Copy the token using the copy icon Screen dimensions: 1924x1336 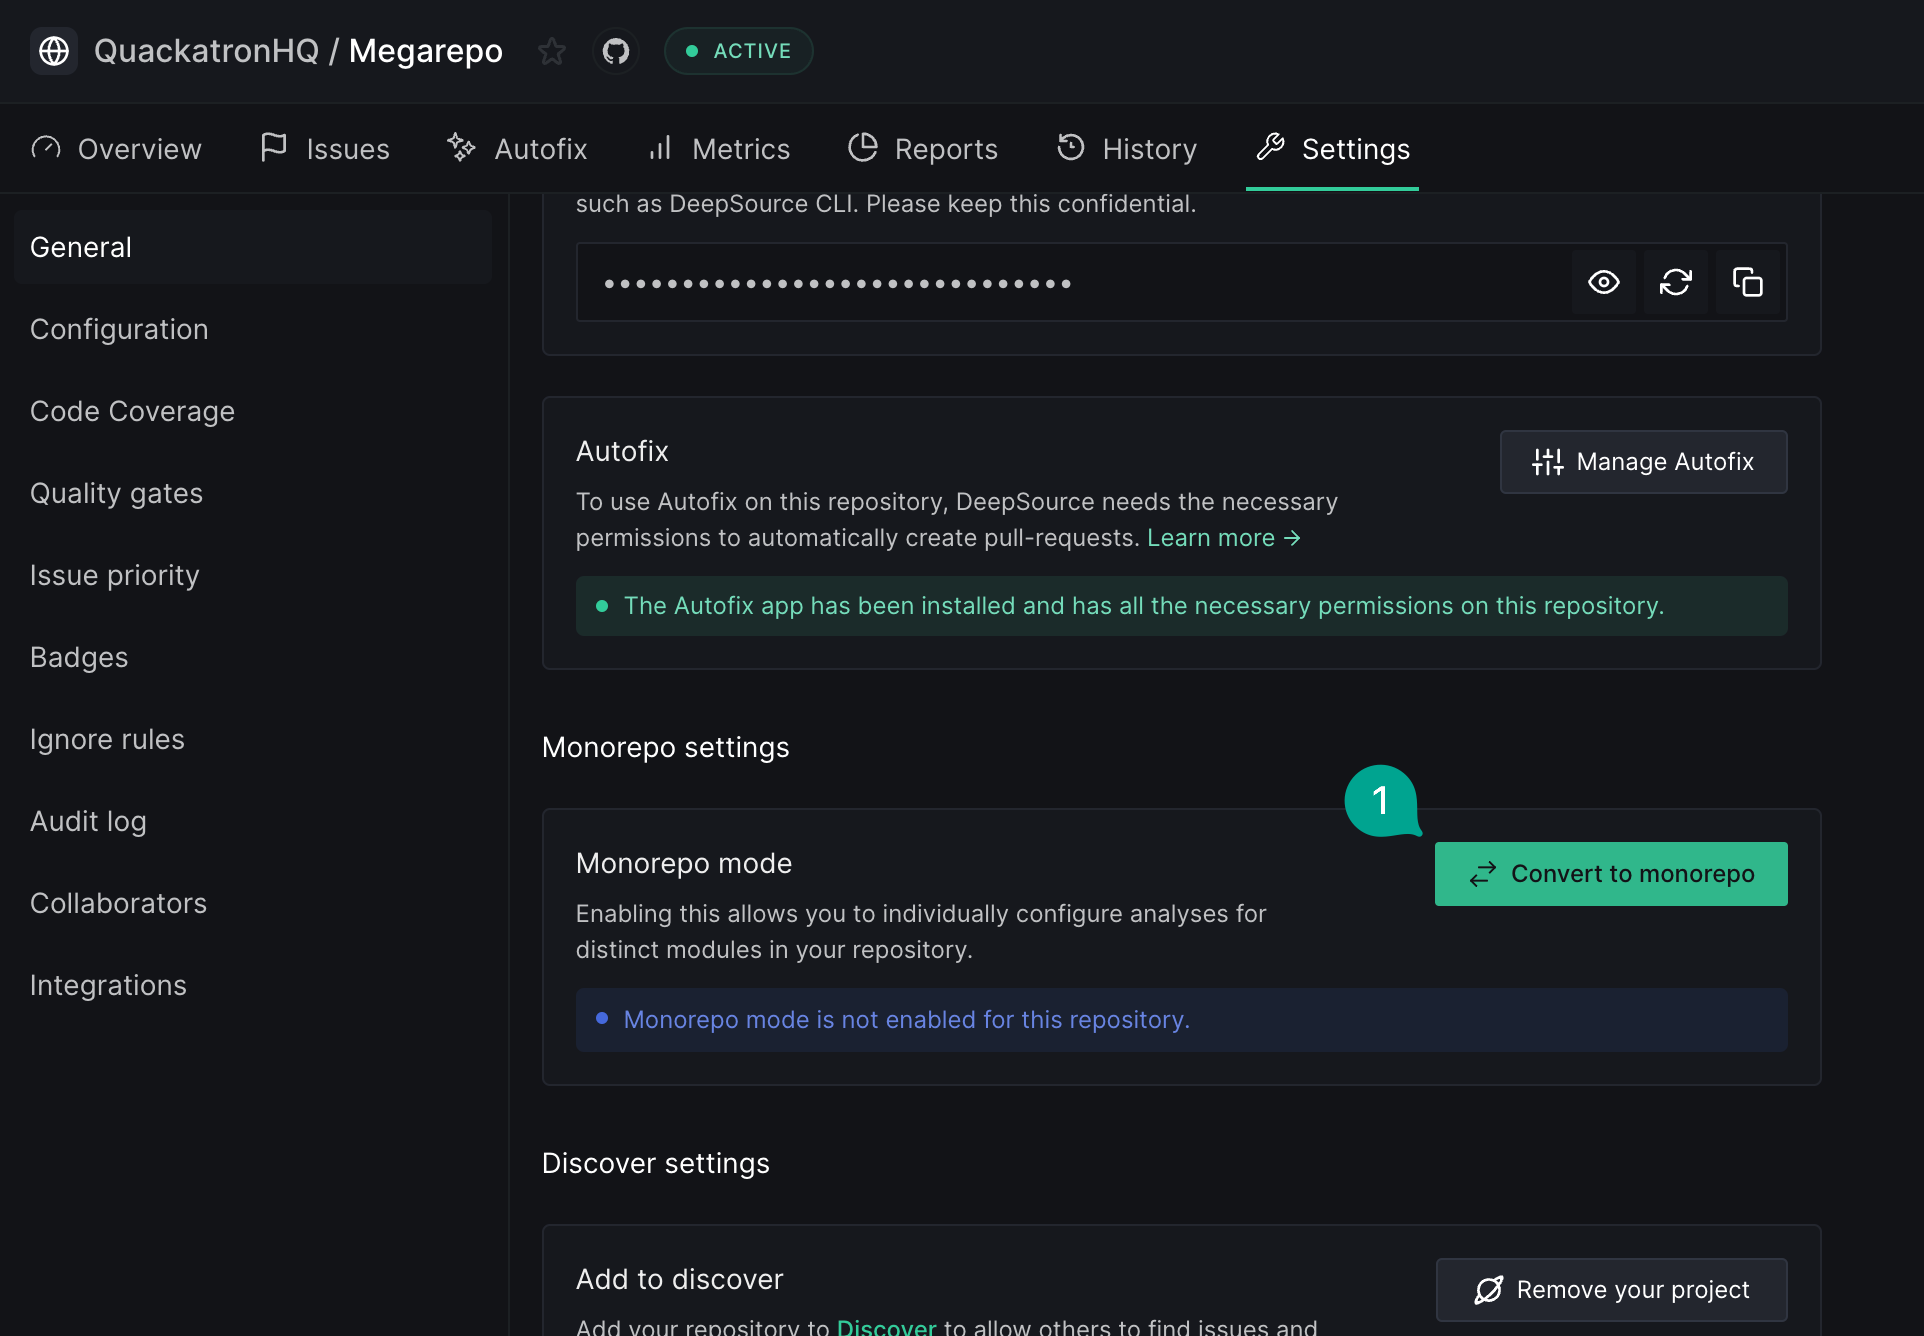pos(1747,283)
